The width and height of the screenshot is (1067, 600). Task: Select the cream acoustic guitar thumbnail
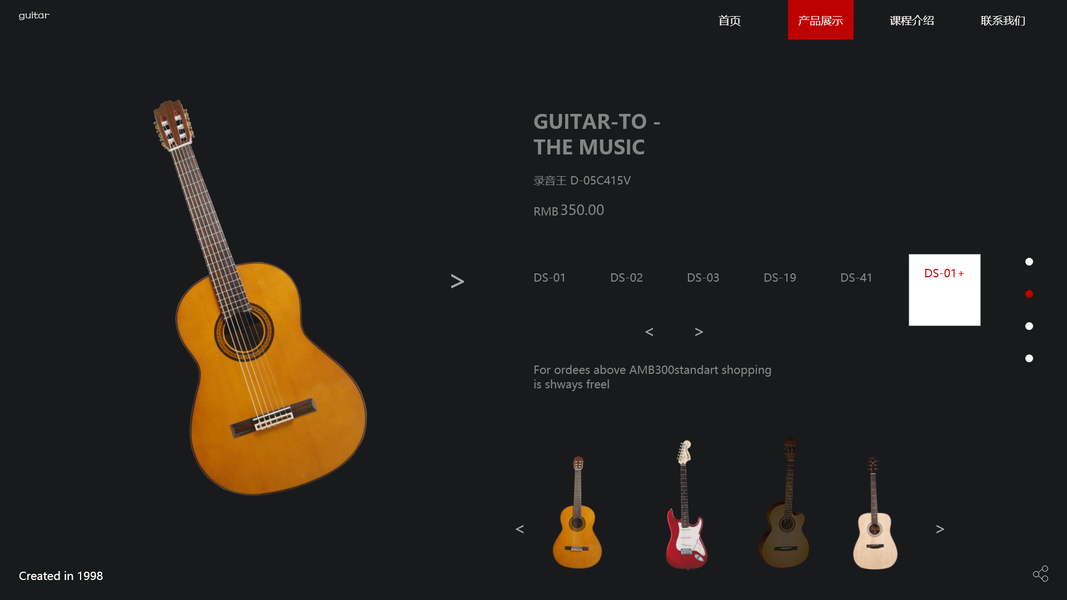click(874, 513)
